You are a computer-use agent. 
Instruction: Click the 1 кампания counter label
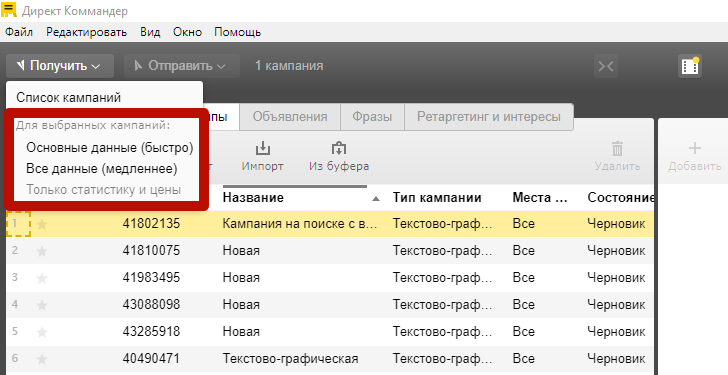coord(289,66)
